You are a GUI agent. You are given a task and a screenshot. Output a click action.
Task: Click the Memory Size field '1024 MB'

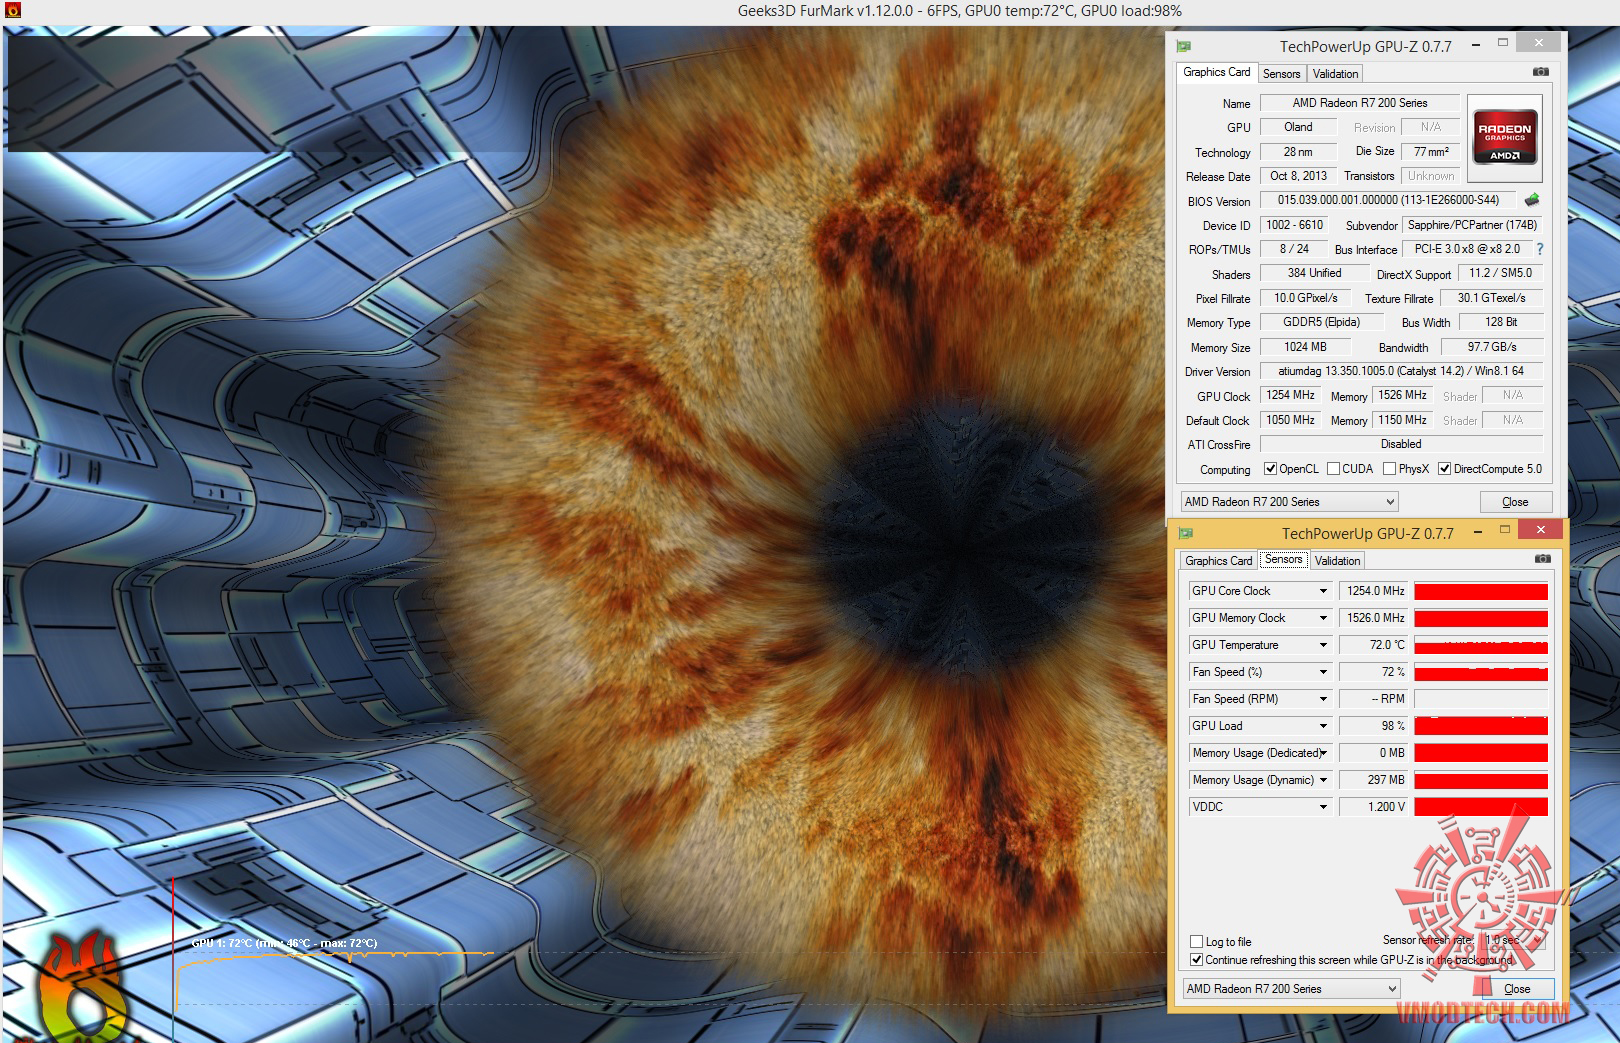(x=1305, y=347)
